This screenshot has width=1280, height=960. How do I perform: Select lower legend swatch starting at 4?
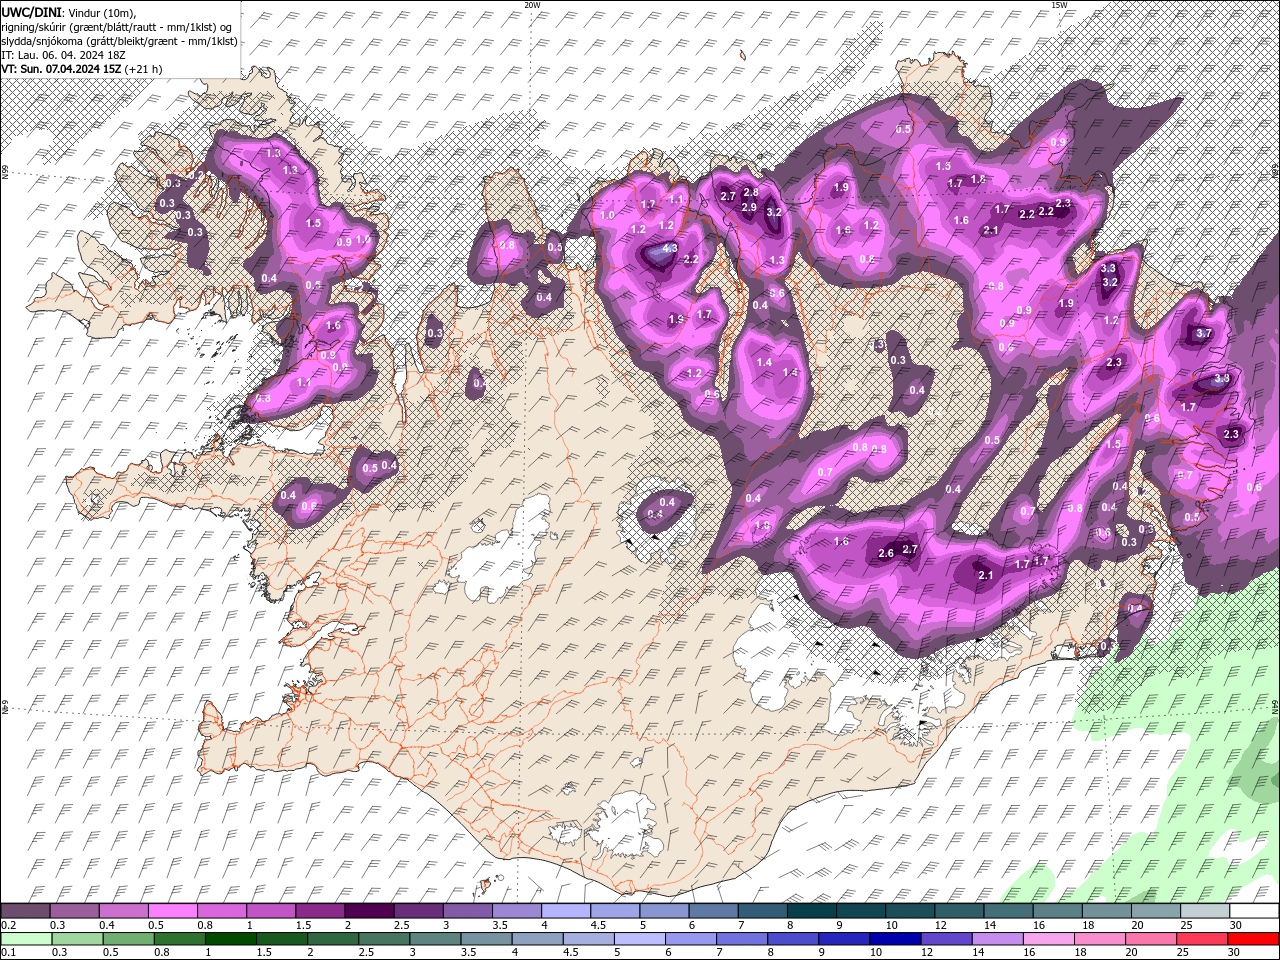pos(536,938)
